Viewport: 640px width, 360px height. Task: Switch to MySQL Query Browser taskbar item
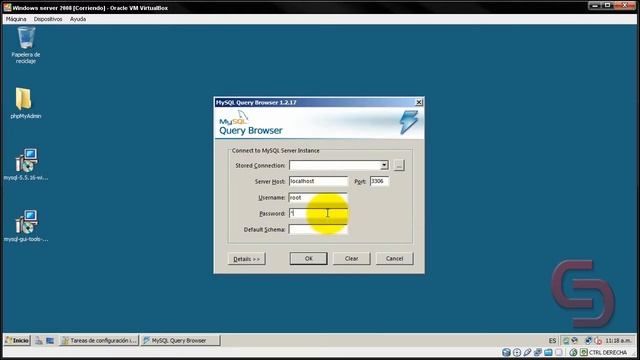[x=180, y=340]
